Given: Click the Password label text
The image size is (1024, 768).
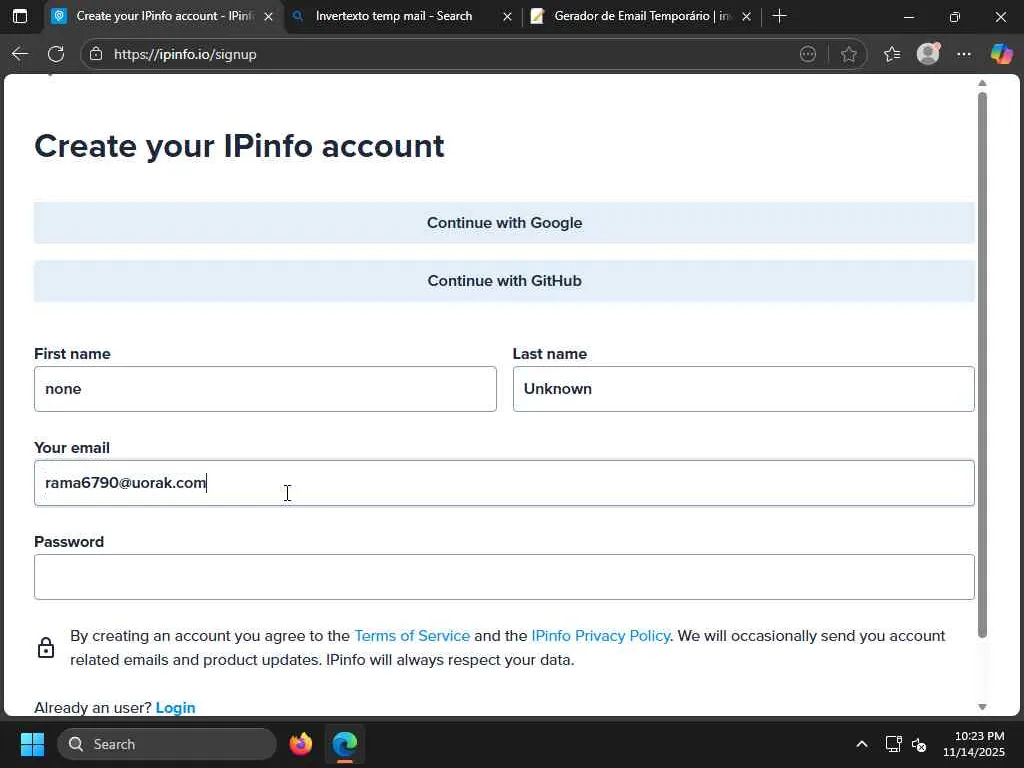Looking at the screenshot, I should (x=69, y=542).
